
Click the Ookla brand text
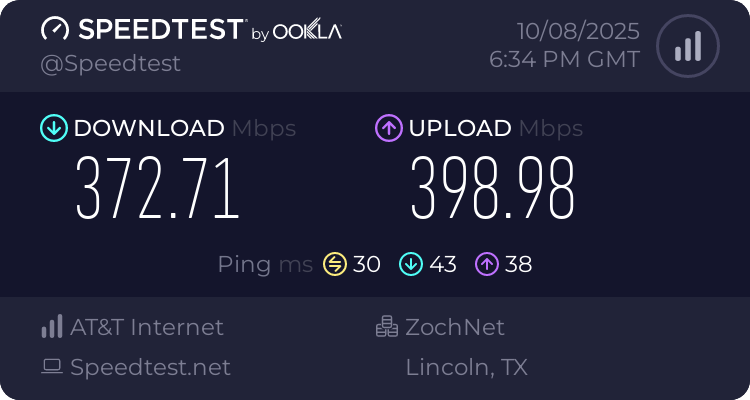click(309, 32)
